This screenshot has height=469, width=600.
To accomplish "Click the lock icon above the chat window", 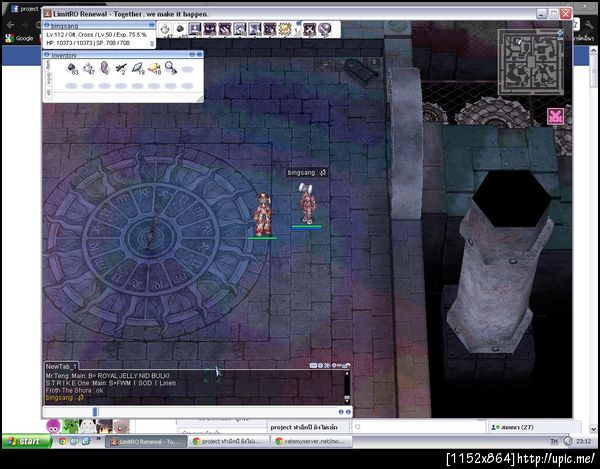I will [346, 366].
